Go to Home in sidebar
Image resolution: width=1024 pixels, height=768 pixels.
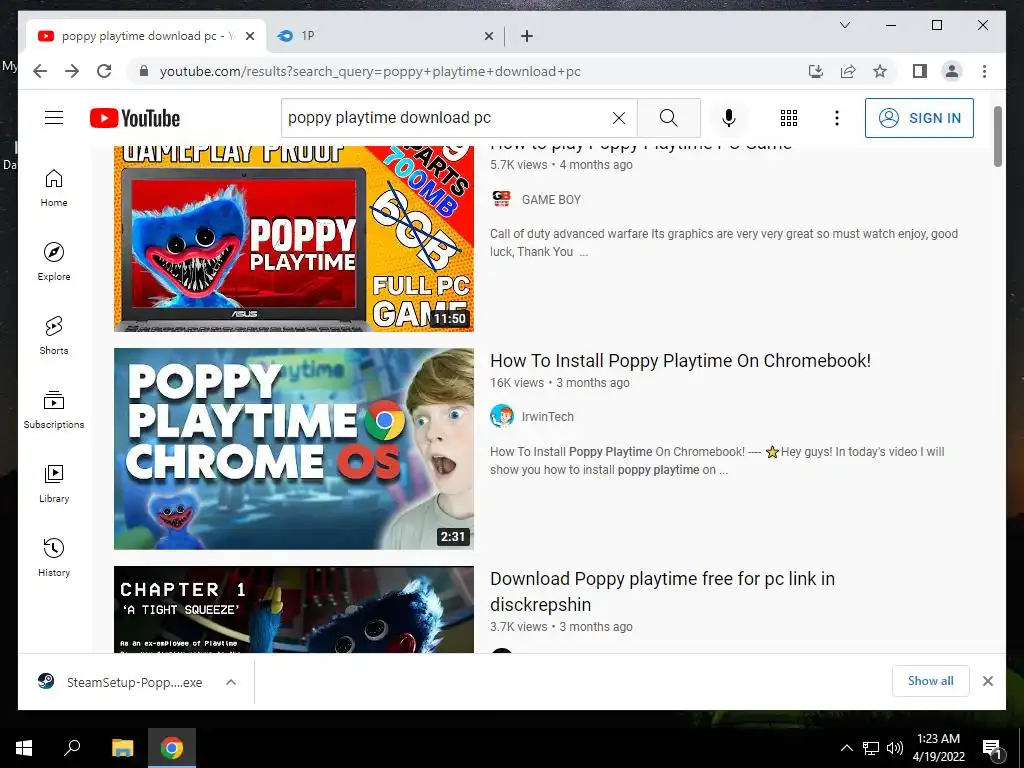pos(54,188)
